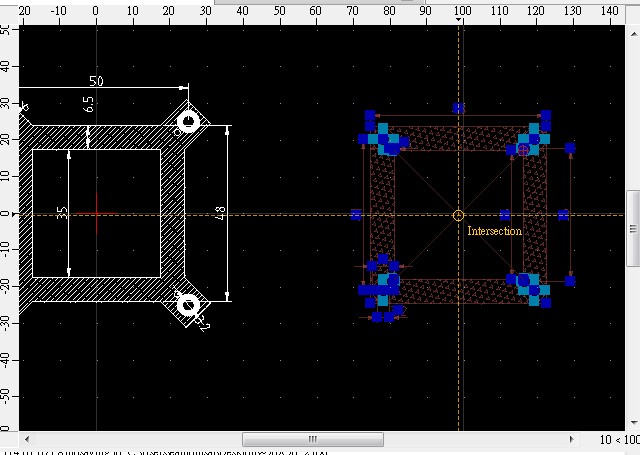Click the blue grip handle at top center
The image size is (640, 455).
pyautogui.click(x=458, y=108)
